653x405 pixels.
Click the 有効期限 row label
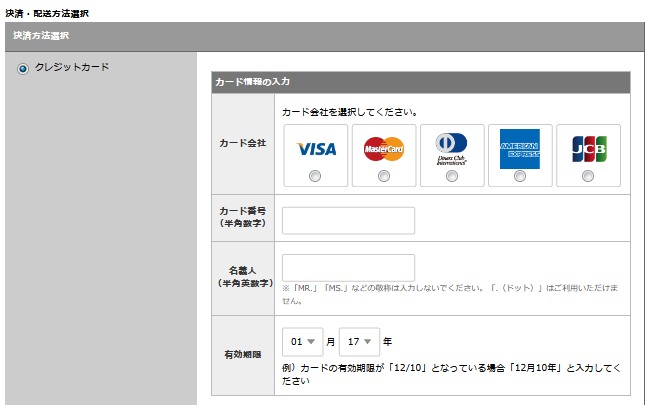coord(243,355)
